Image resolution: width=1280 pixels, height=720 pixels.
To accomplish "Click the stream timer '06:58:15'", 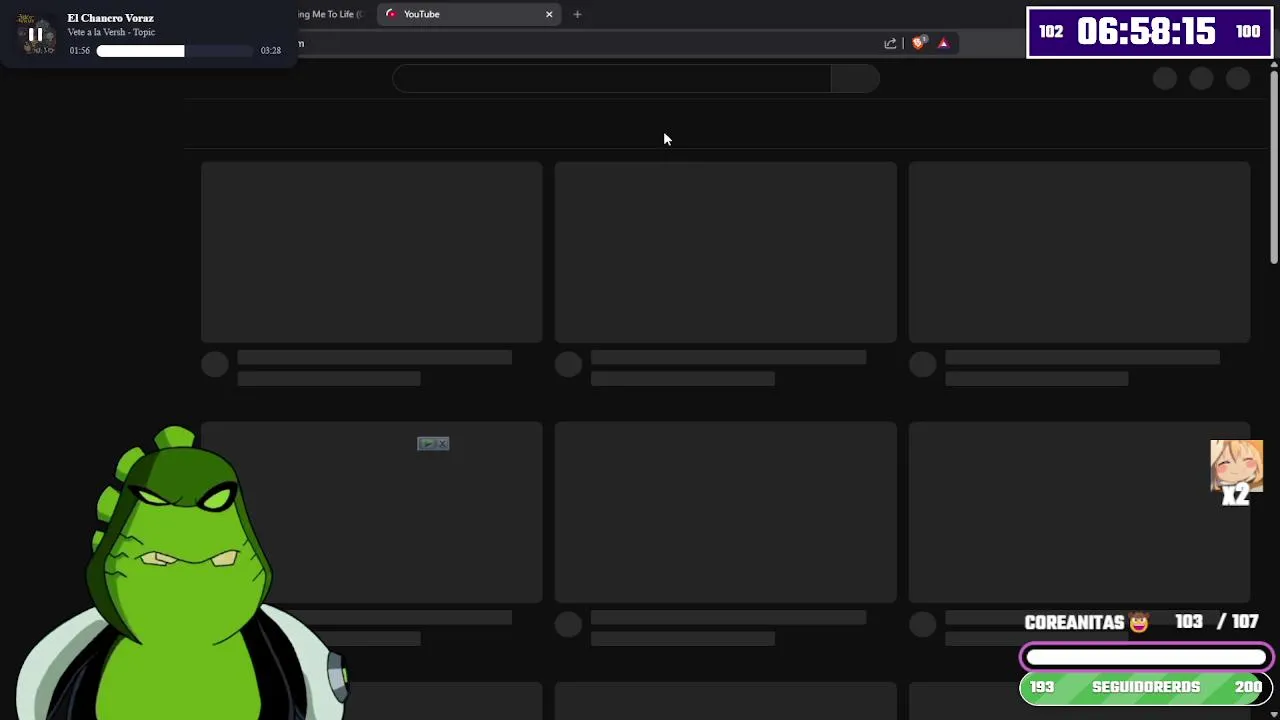I will pyautogui.click(x=1146, y=32).
